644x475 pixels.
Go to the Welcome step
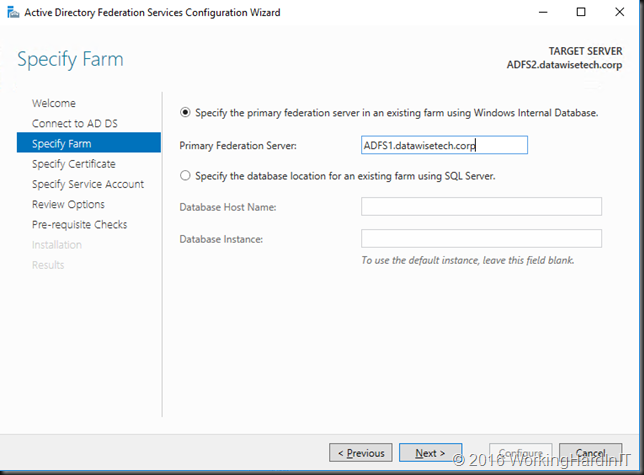tap(54, 103)
